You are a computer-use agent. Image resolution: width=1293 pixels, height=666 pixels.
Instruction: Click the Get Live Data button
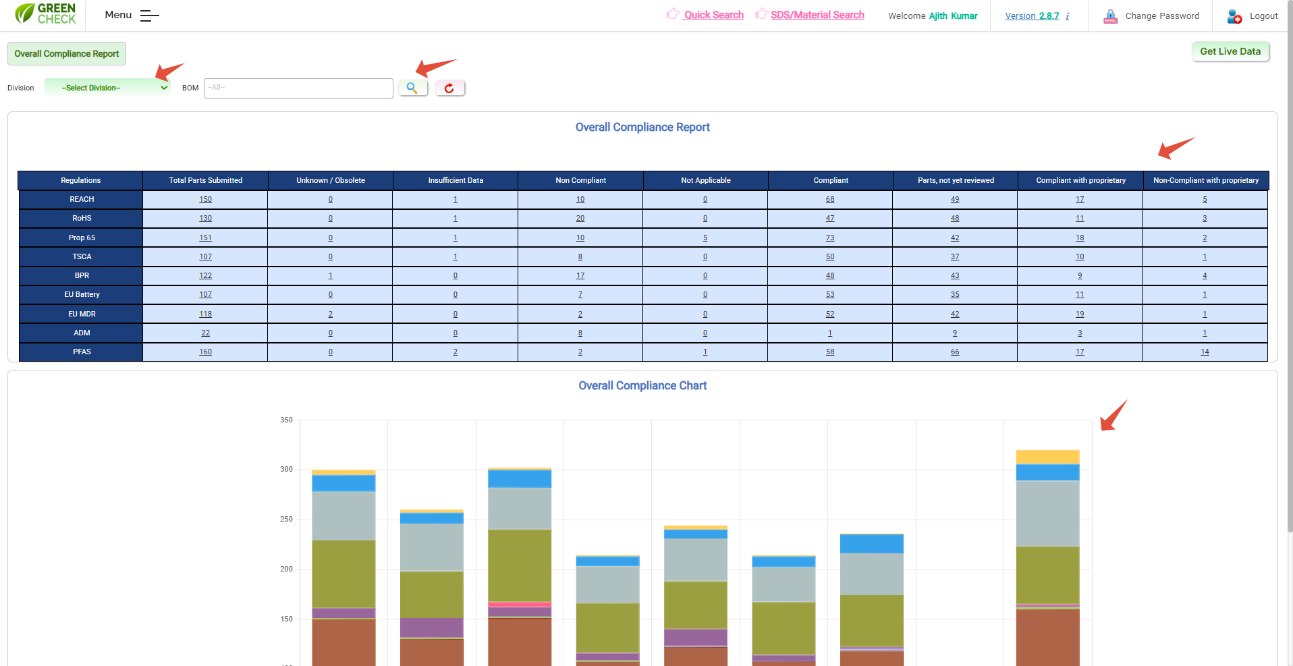click(x=1230, y=51)
